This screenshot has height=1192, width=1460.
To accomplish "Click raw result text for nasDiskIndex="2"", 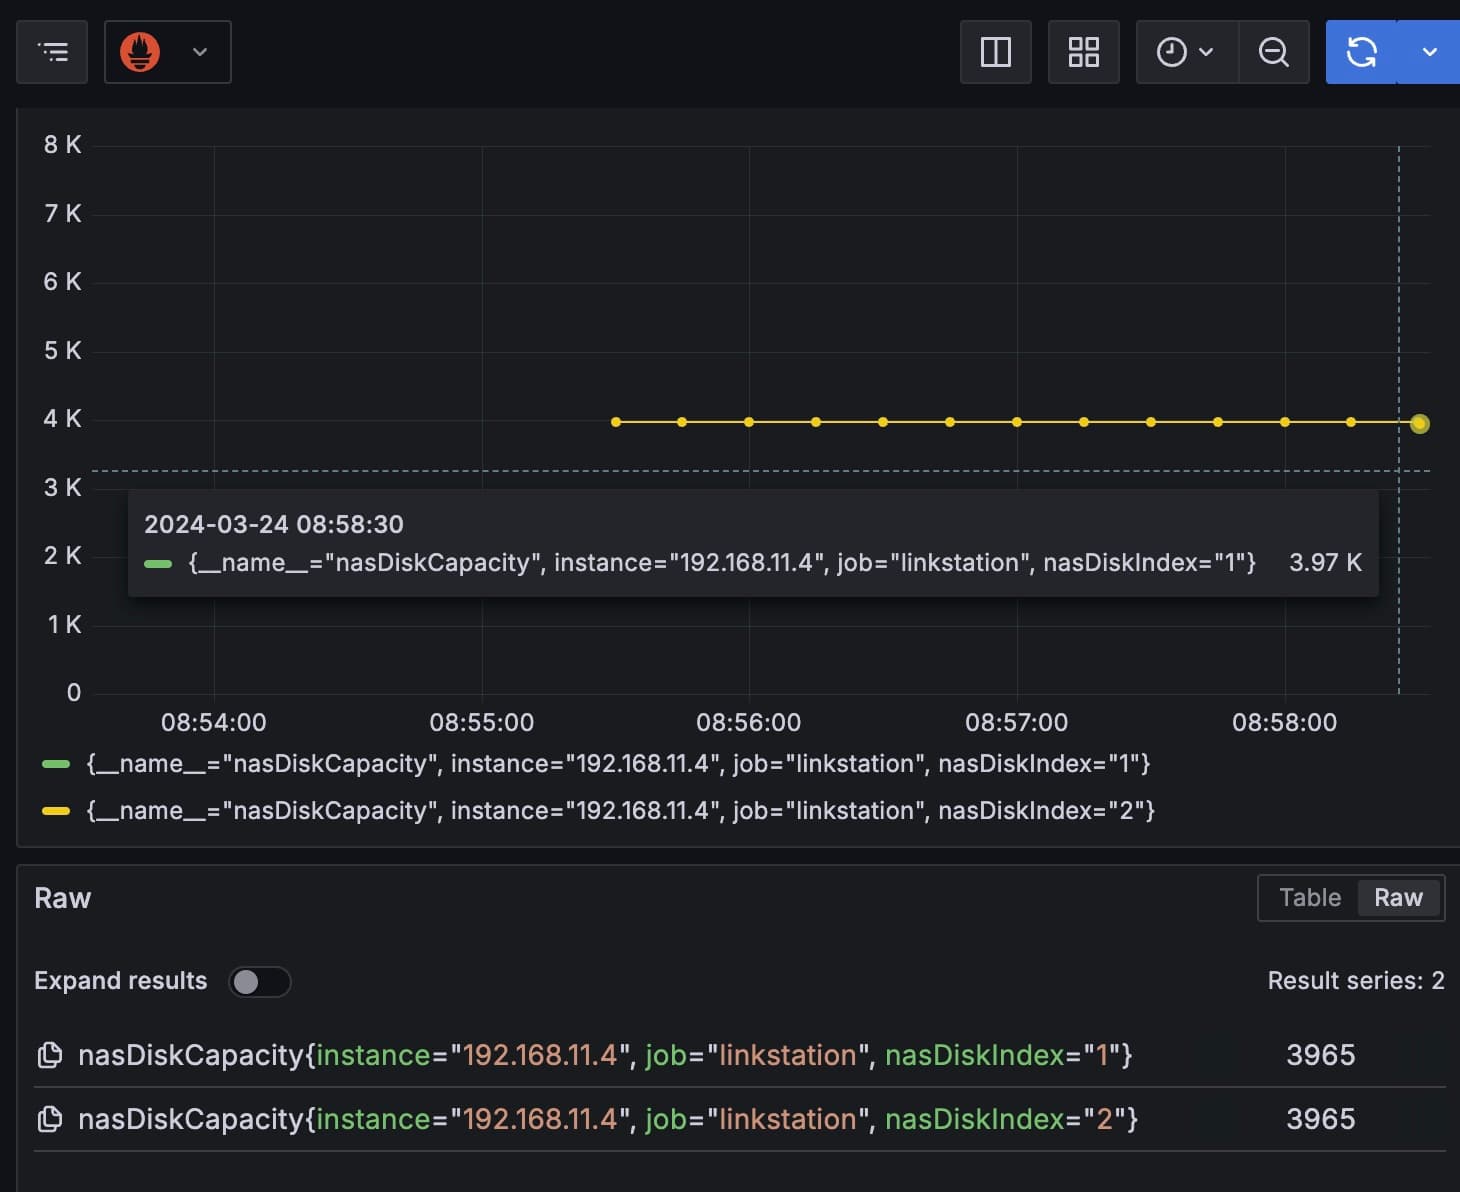I will (x=608, y=1119).
